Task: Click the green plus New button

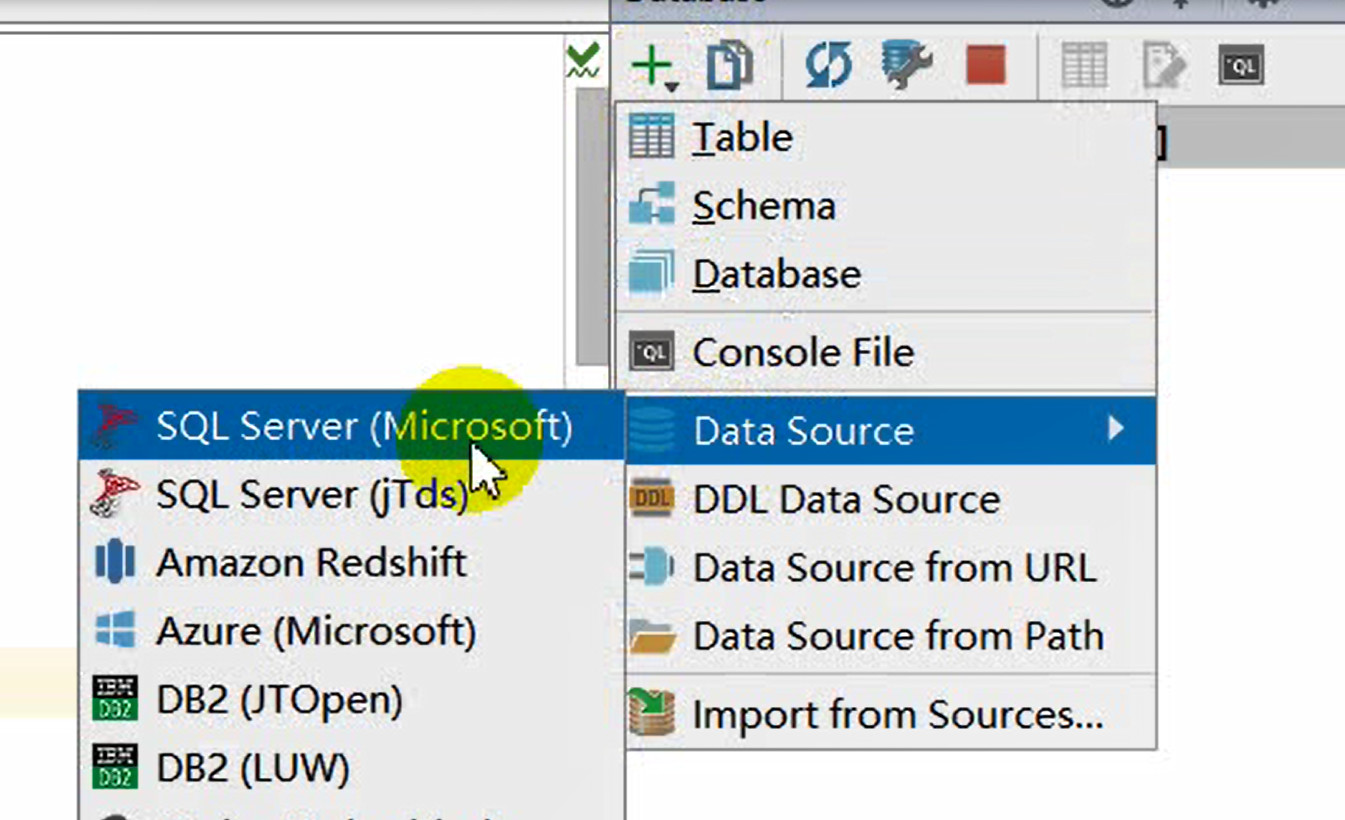Action: tap(655, 67)
